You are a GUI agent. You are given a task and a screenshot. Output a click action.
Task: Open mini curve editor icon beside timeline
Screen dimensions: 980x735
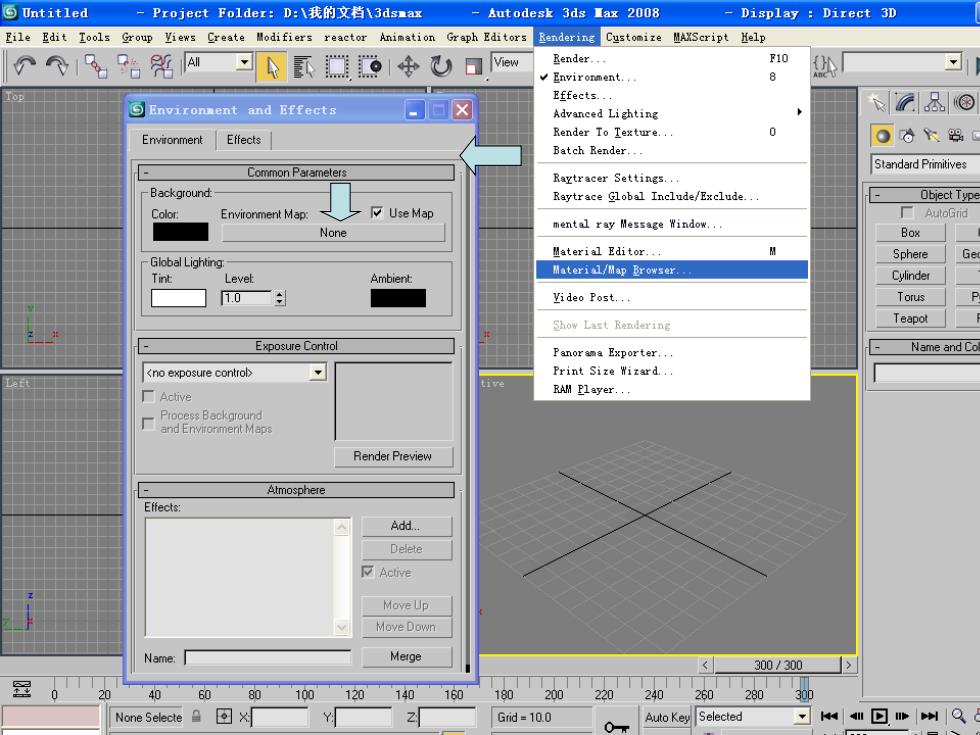pyautogui.click(x=22, y=689)
